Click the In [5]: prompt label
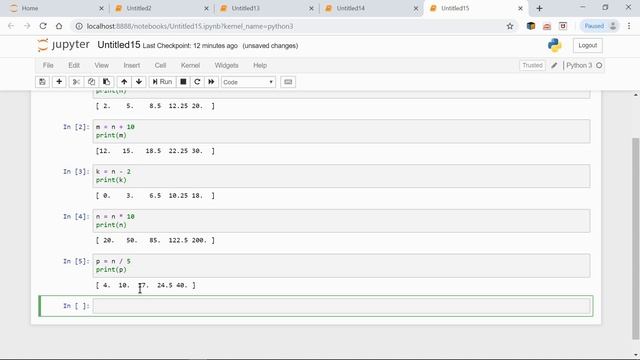 [x=76, y=261]
